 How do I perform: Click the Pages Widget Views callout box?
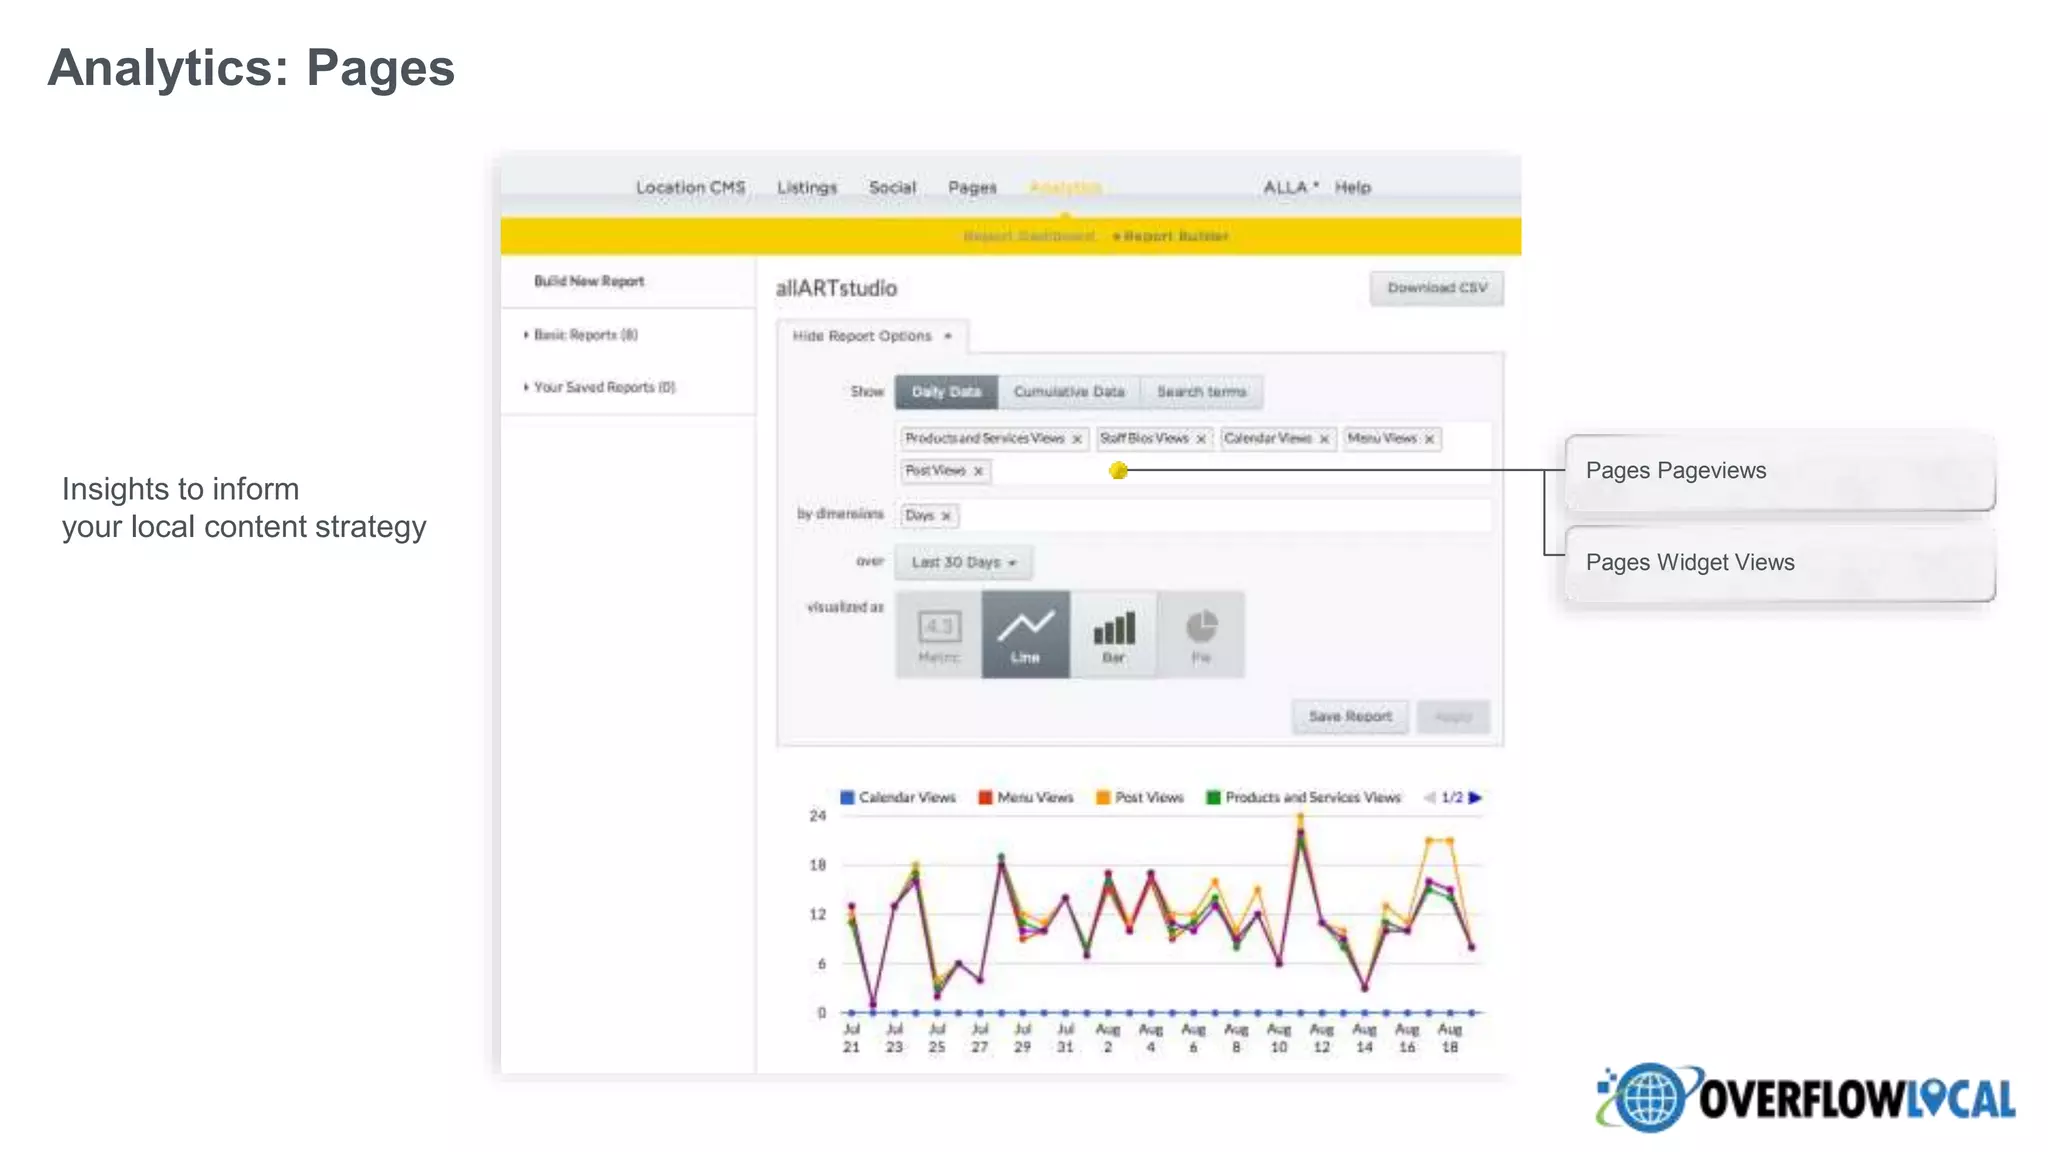pos(1780,563)
